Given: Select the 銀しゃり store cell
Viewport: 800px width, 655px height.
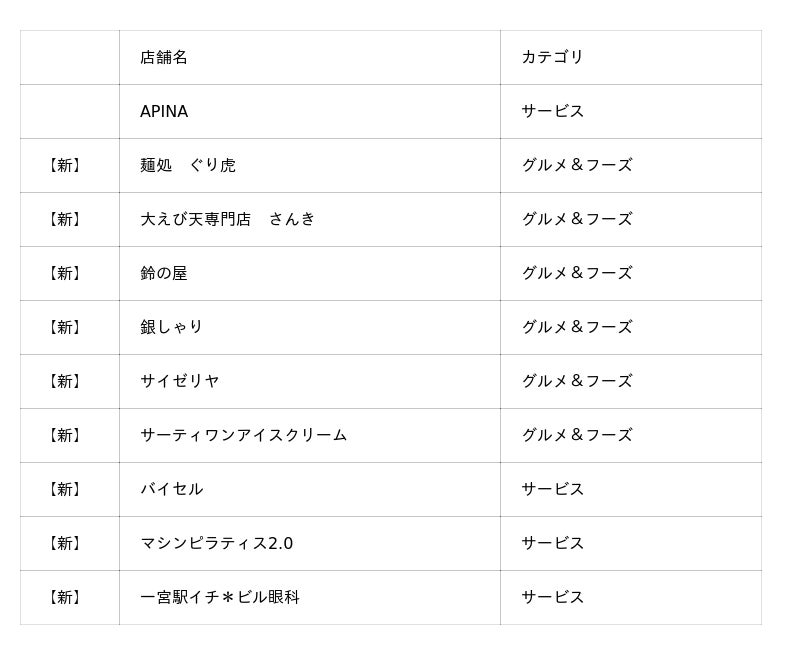Looking at the screenshot, I should (x=172, y=327).
